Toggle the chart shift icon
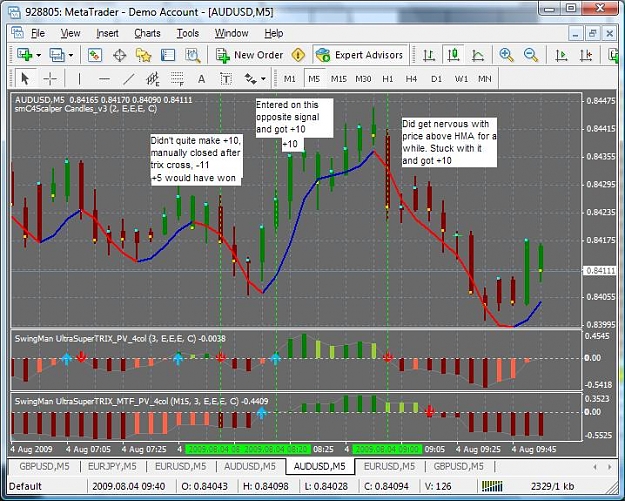 point(586,55)
